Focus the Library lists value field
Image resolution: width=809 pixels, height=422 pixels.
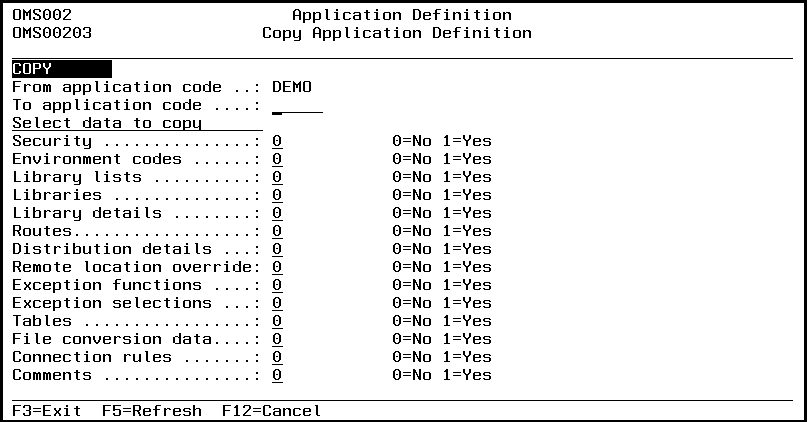tap(277, 177)
